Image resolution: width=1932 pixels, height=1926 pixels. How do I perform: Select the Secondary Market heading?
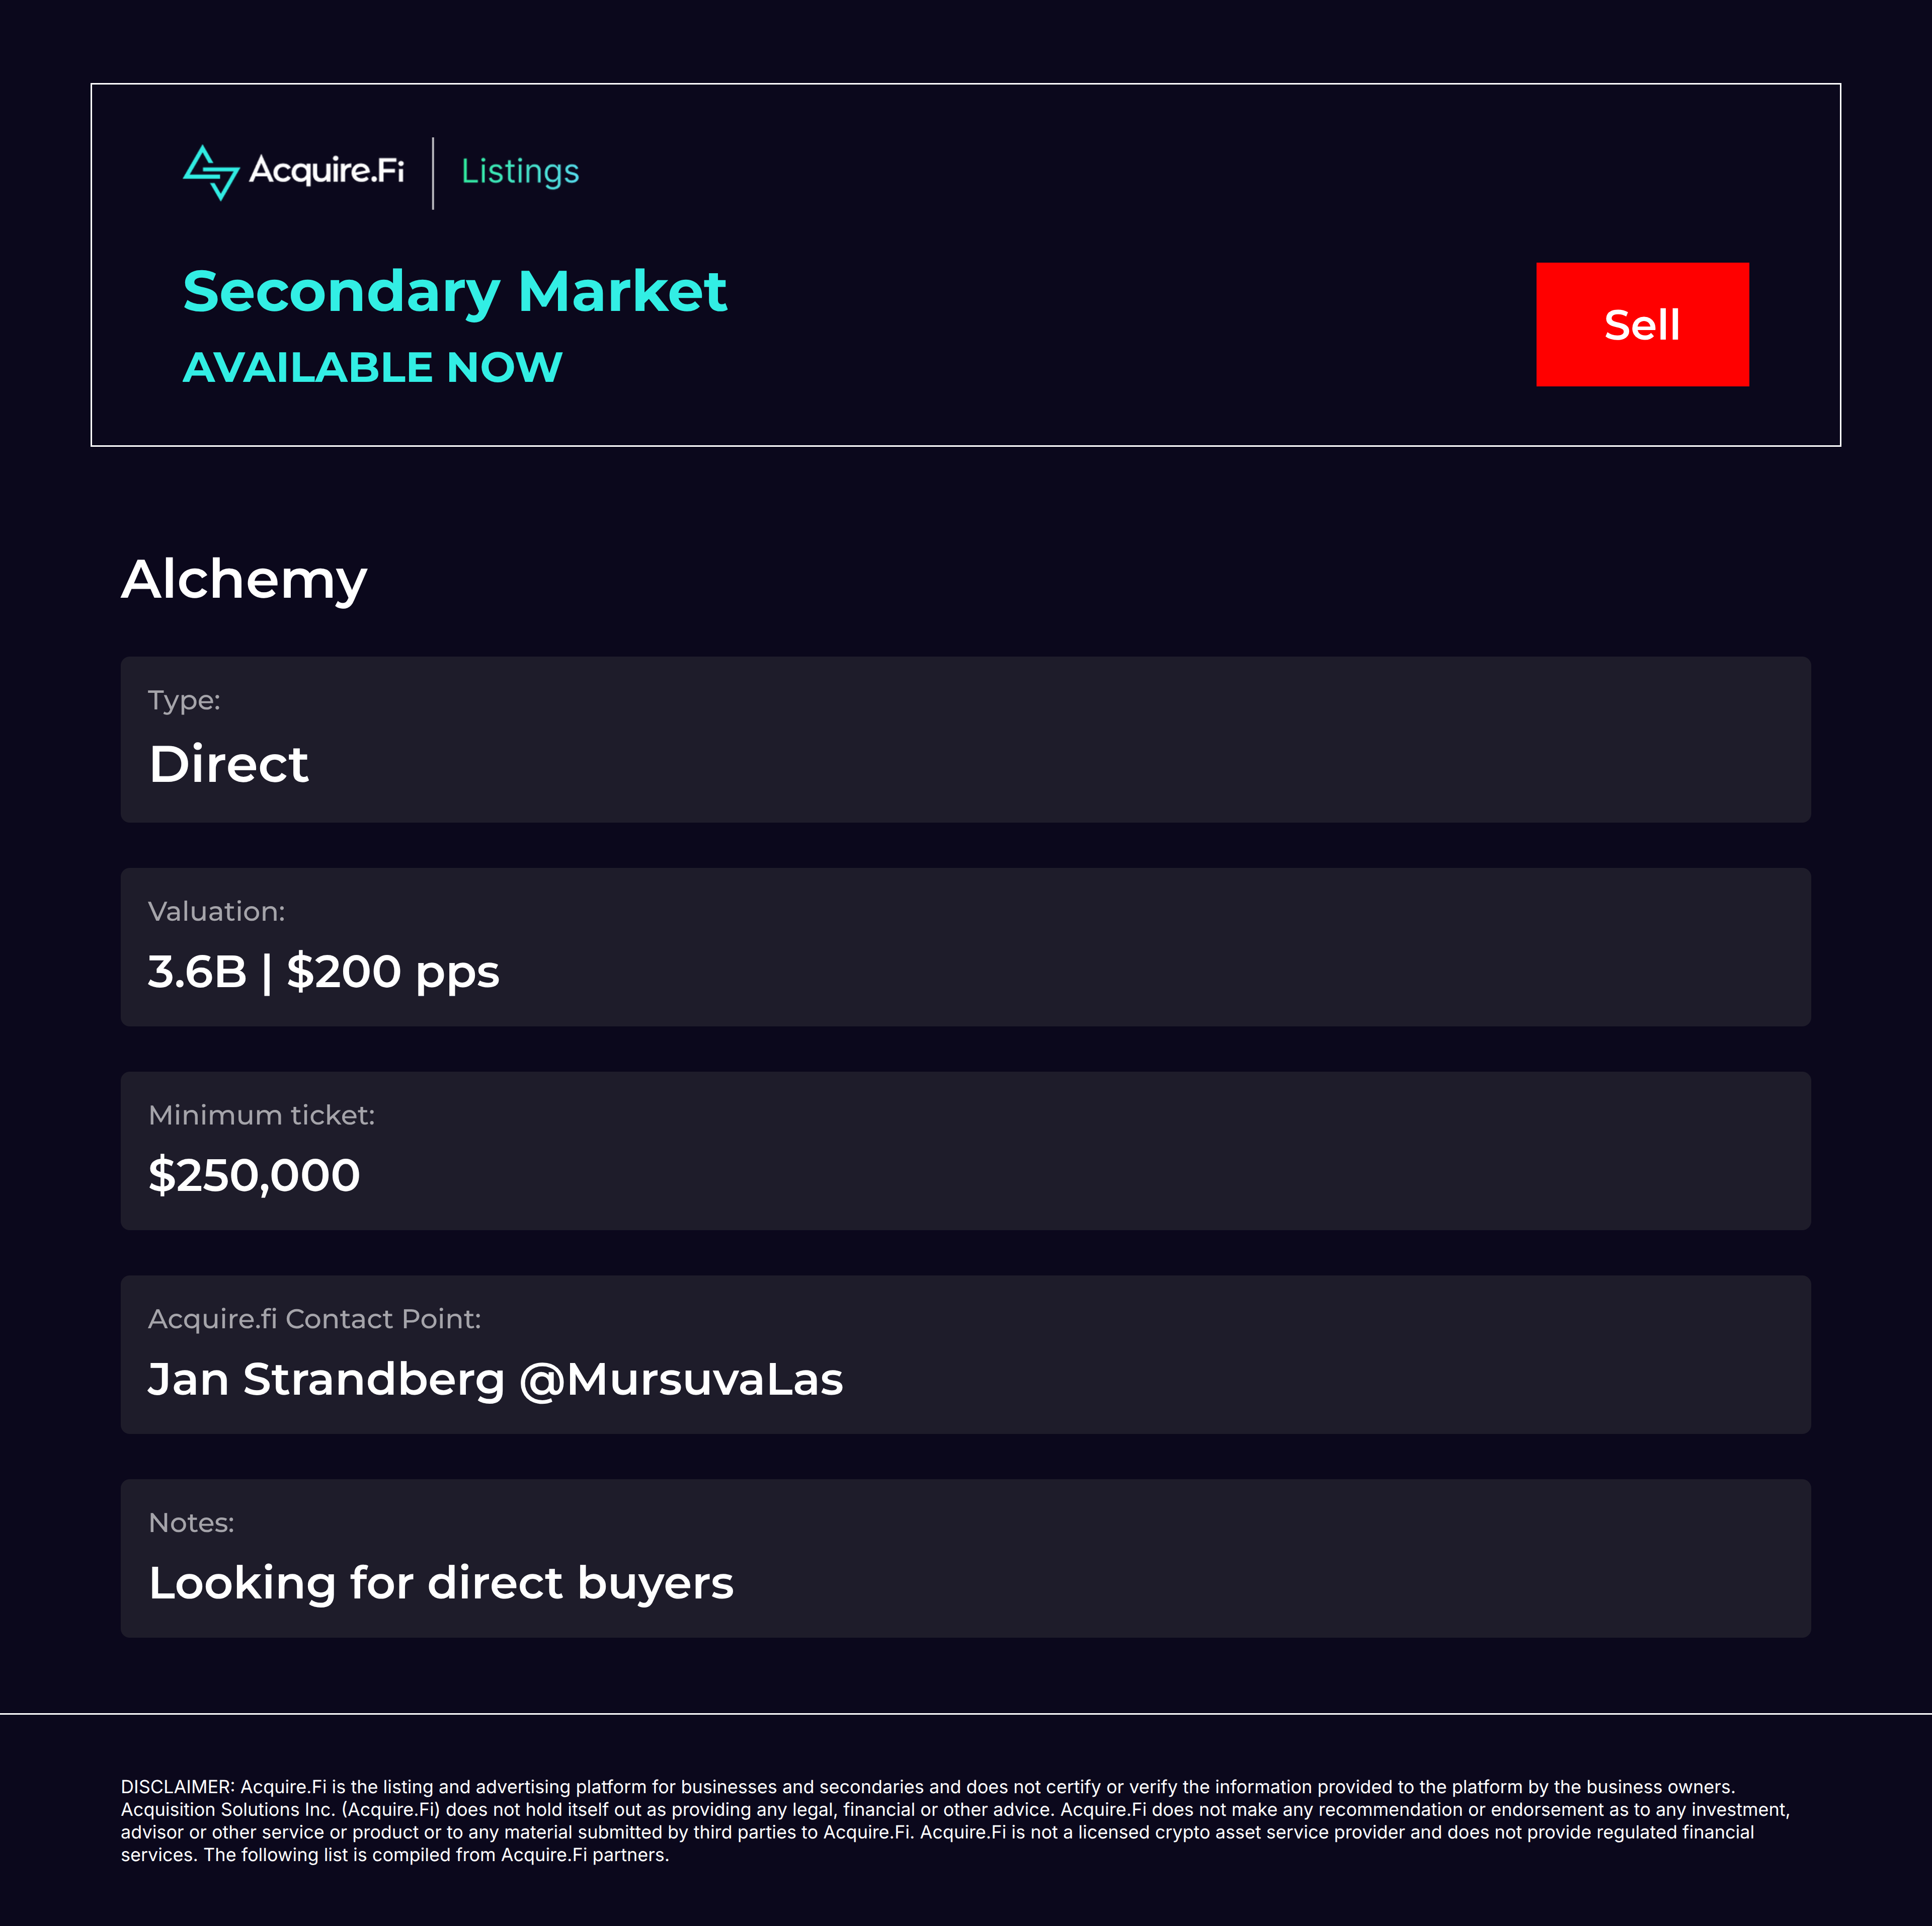(455, 292)
